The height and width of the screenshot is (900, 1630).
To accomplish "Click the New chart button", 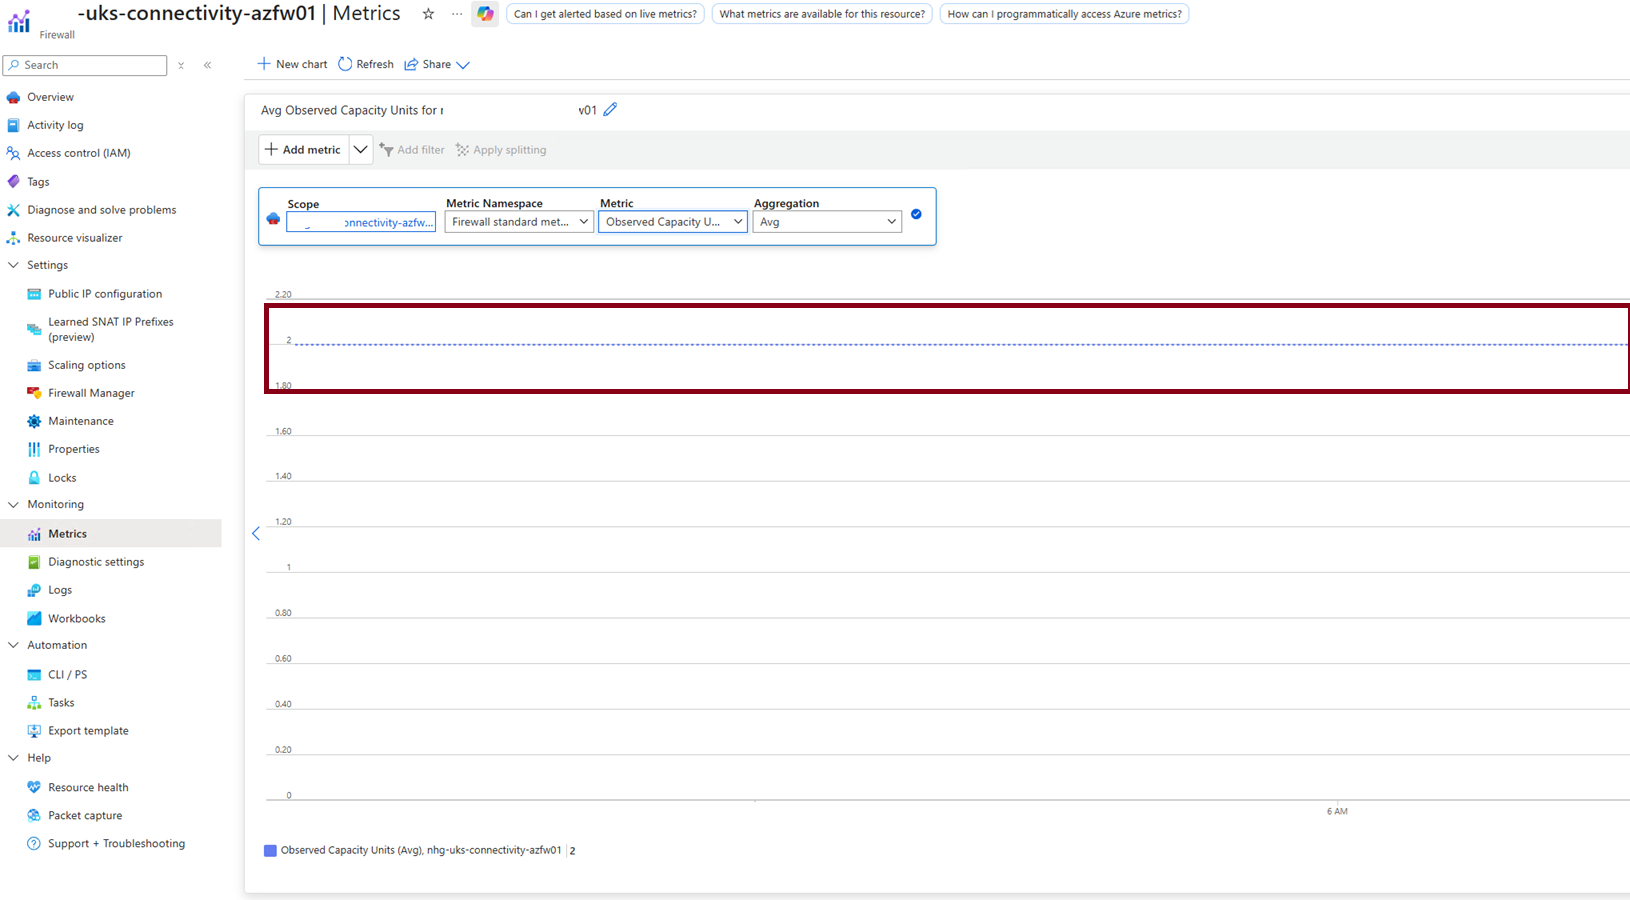I will click(292, 64).
